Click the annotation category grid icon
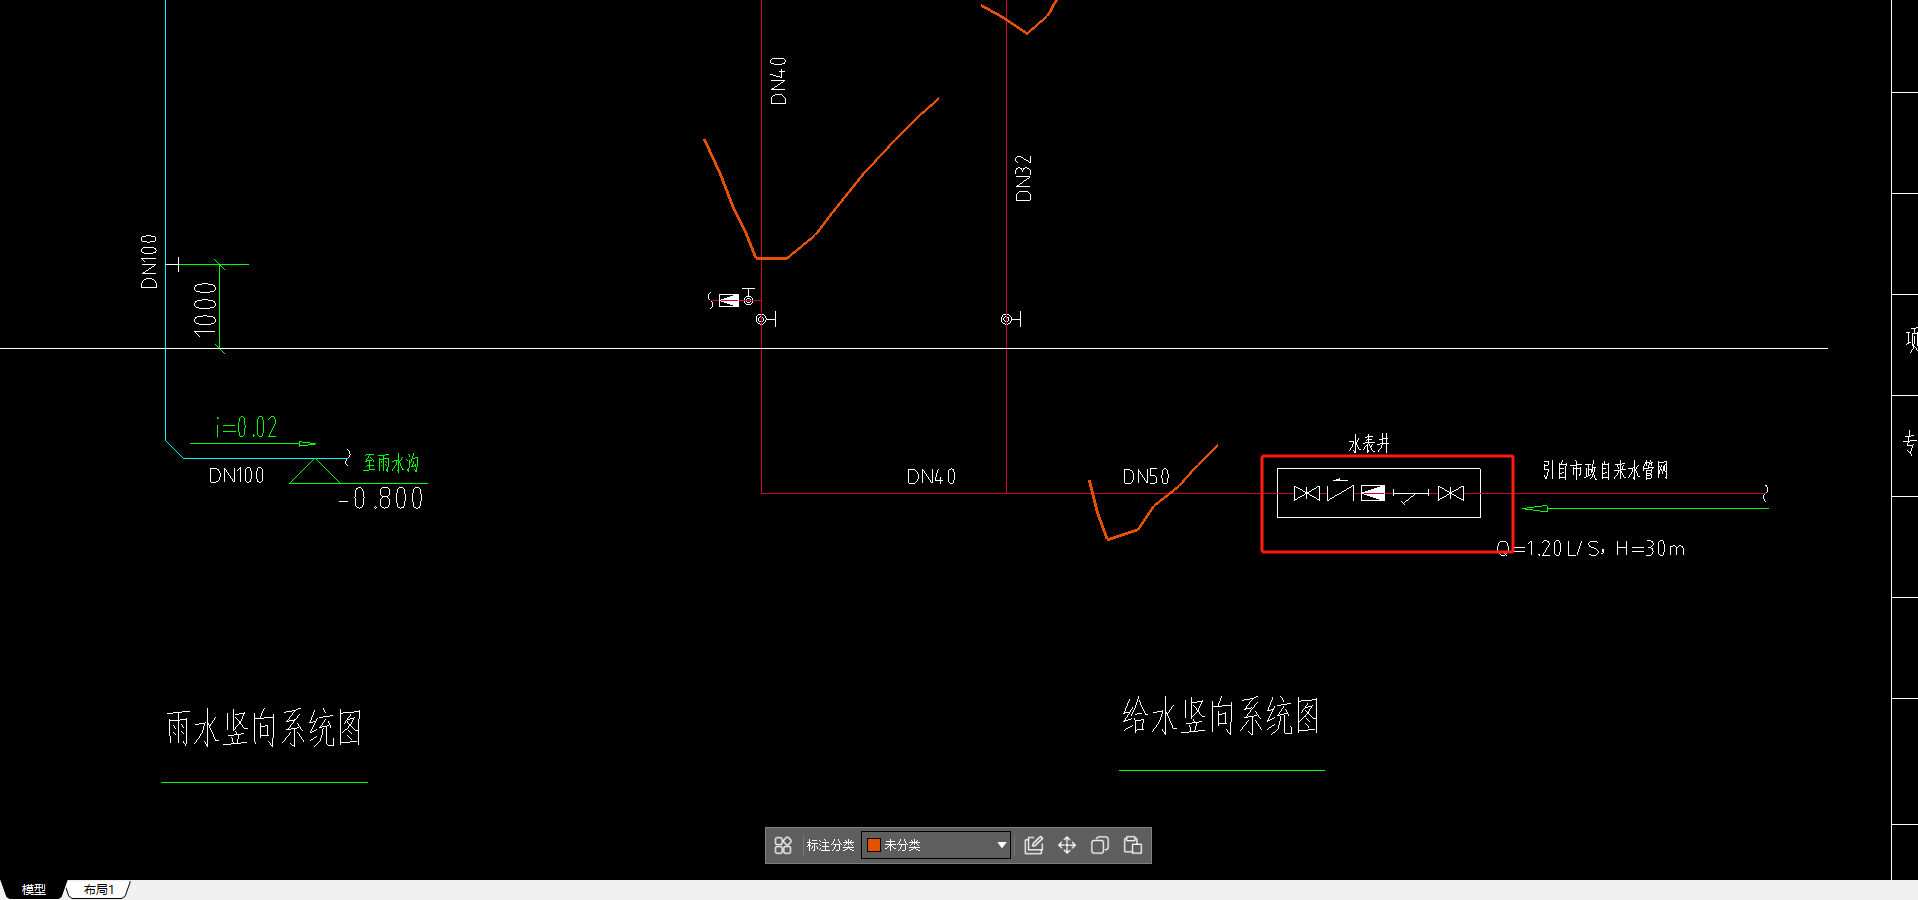Image resolution: width=1918 pixels, height=900 pixels. click(x=783, y=845)
